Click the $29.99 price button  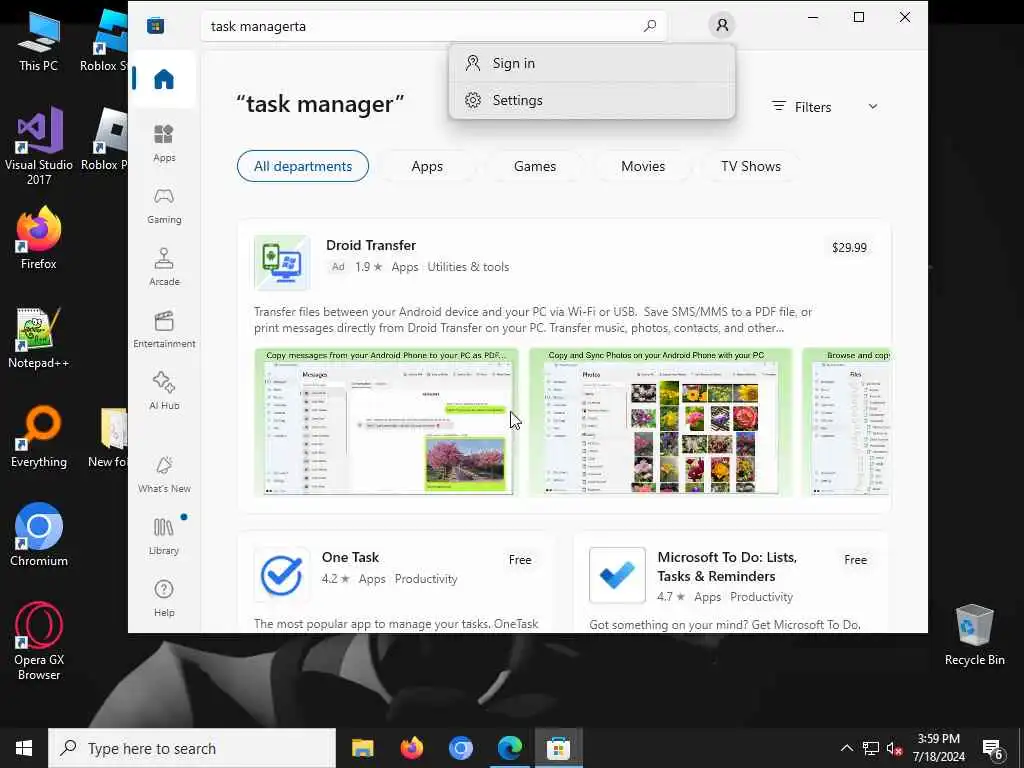pyautogui.click(x=849, y=248)
